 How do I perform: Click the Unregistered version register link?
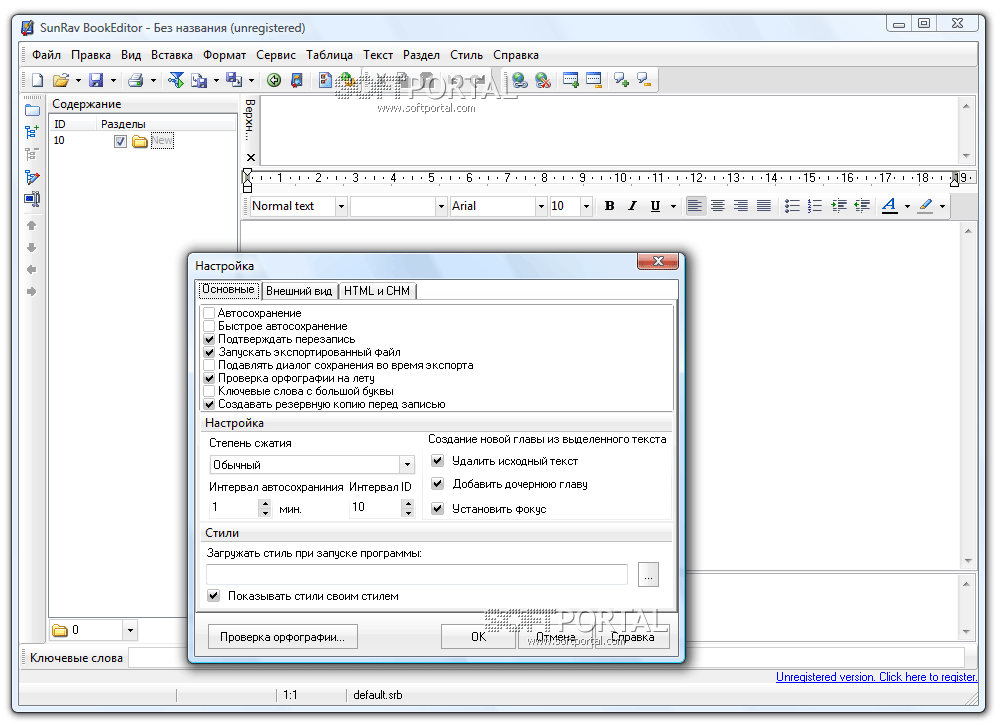(x=876, y=677)
